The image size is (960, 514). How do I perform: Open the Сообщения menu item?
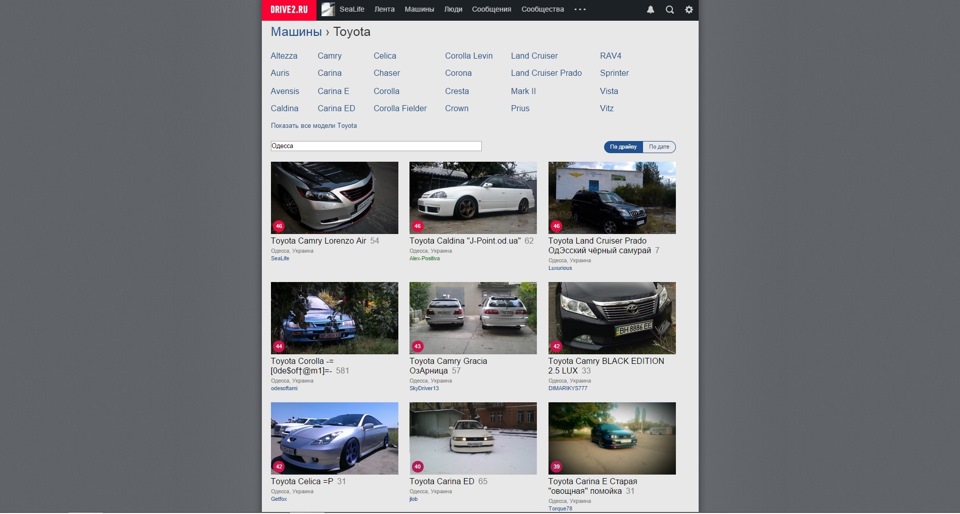tap(492, 9)
